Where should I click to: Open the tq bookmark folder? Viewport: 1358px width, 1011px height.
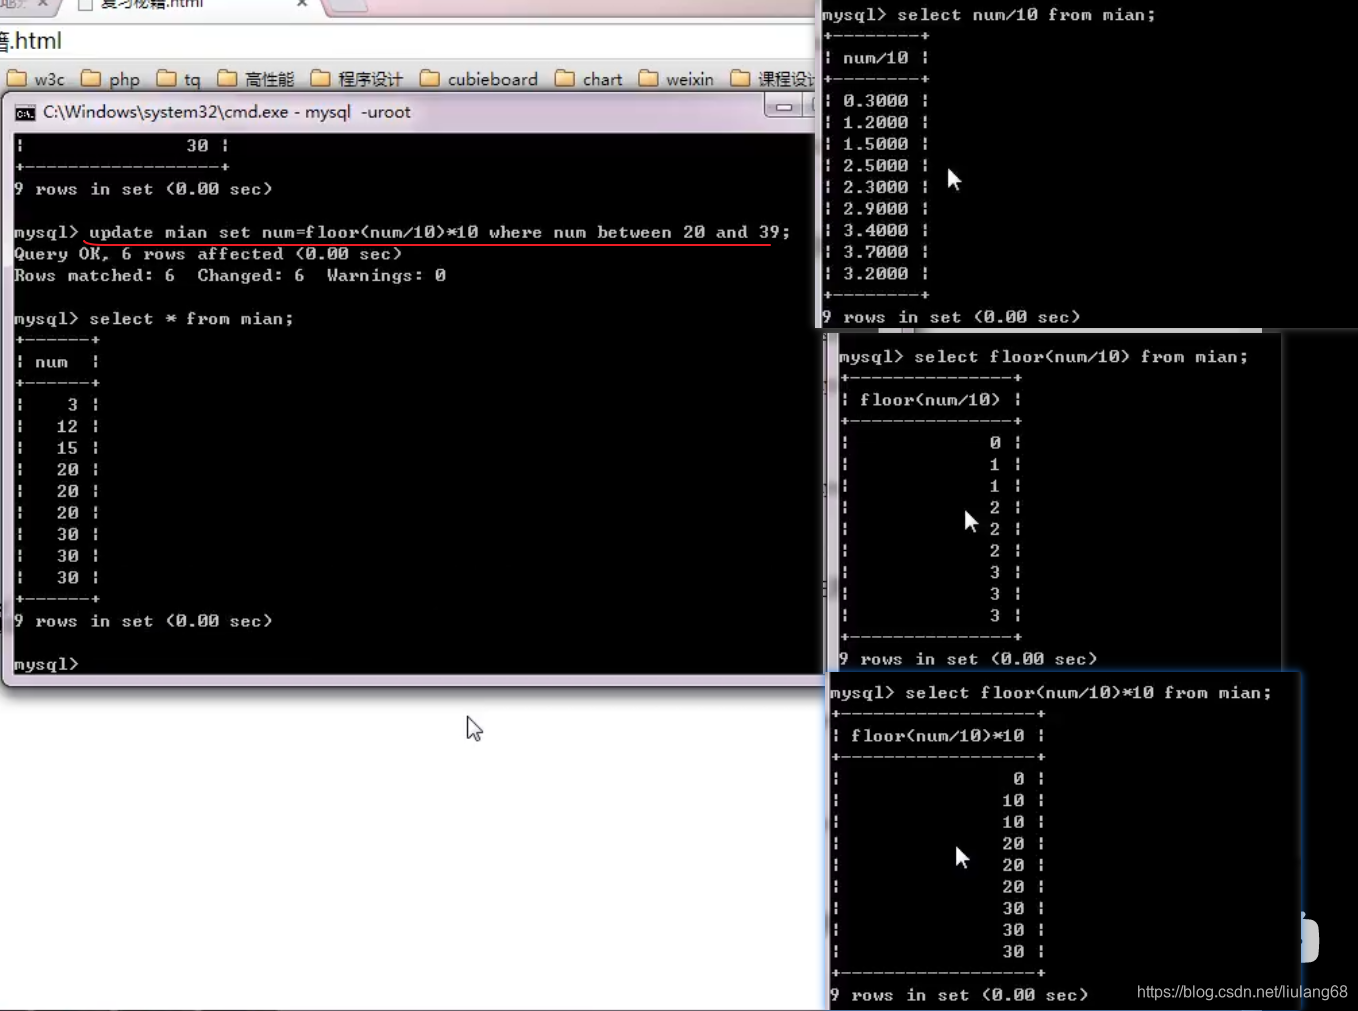pyautogui.click(x=179, y=79)
